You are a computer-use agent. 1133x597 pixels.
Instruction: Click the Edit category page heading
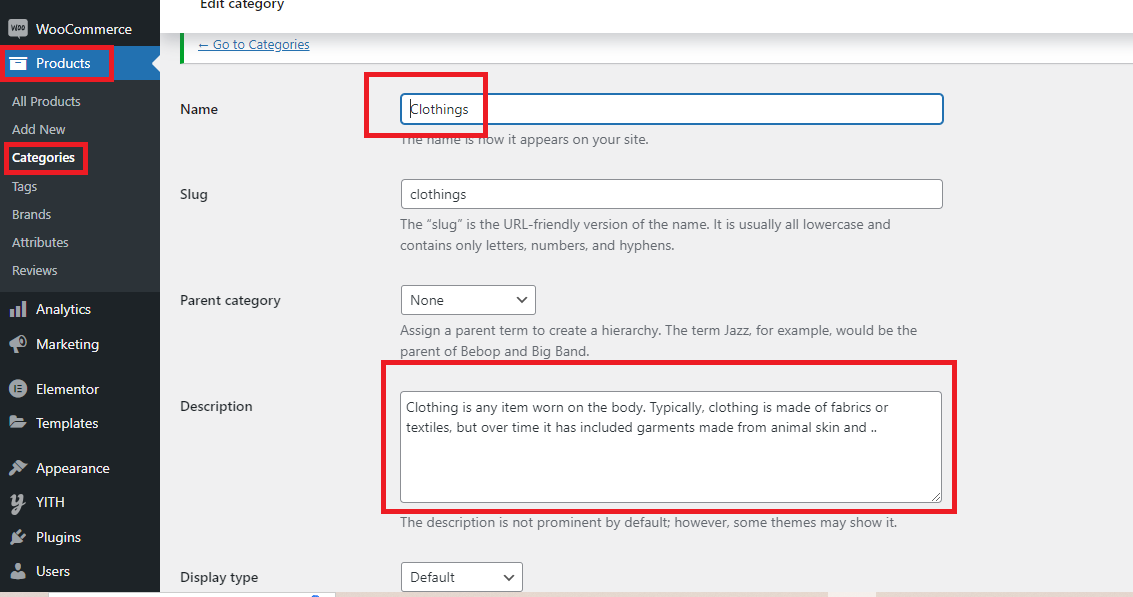tap(242, 4)
